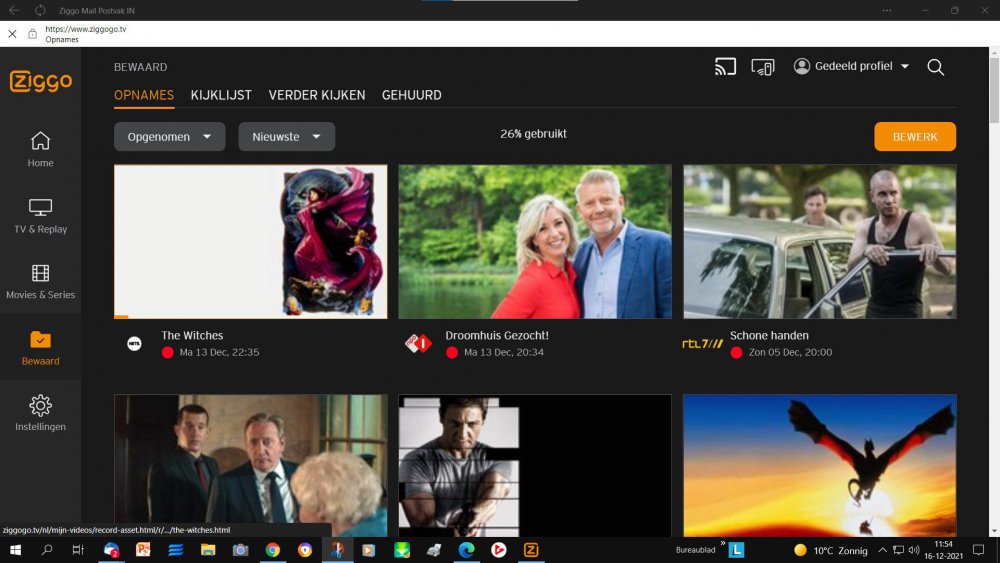Open the GEHUURD tab

[411, 95]
